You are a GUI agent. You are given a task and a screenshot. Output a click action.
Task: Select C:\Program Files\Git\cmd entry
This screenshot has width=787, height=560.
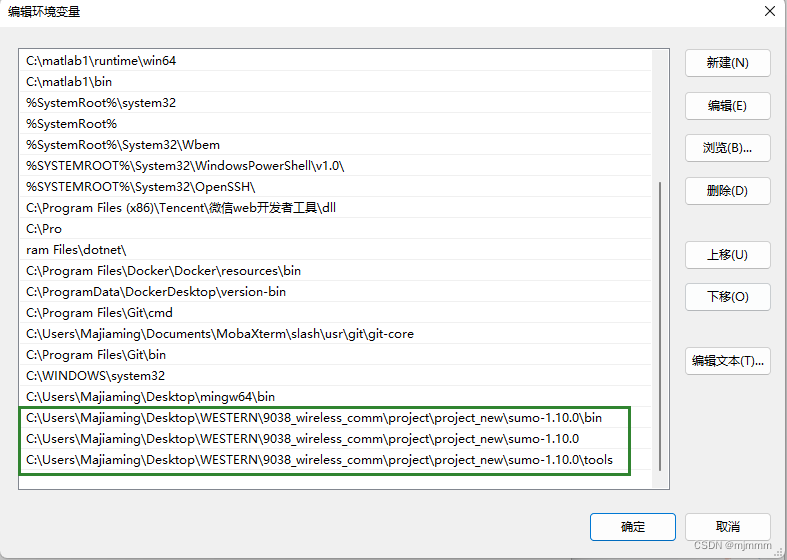[x=335, y=313]
